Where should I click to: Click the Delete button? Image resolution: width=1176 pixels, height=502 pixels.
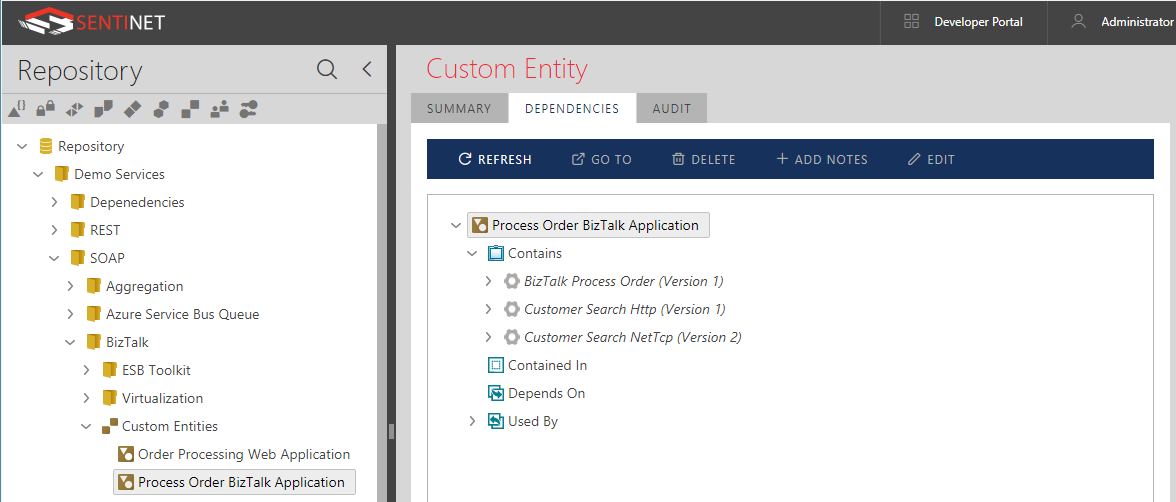pyautogui.click(x=704, y=159)
